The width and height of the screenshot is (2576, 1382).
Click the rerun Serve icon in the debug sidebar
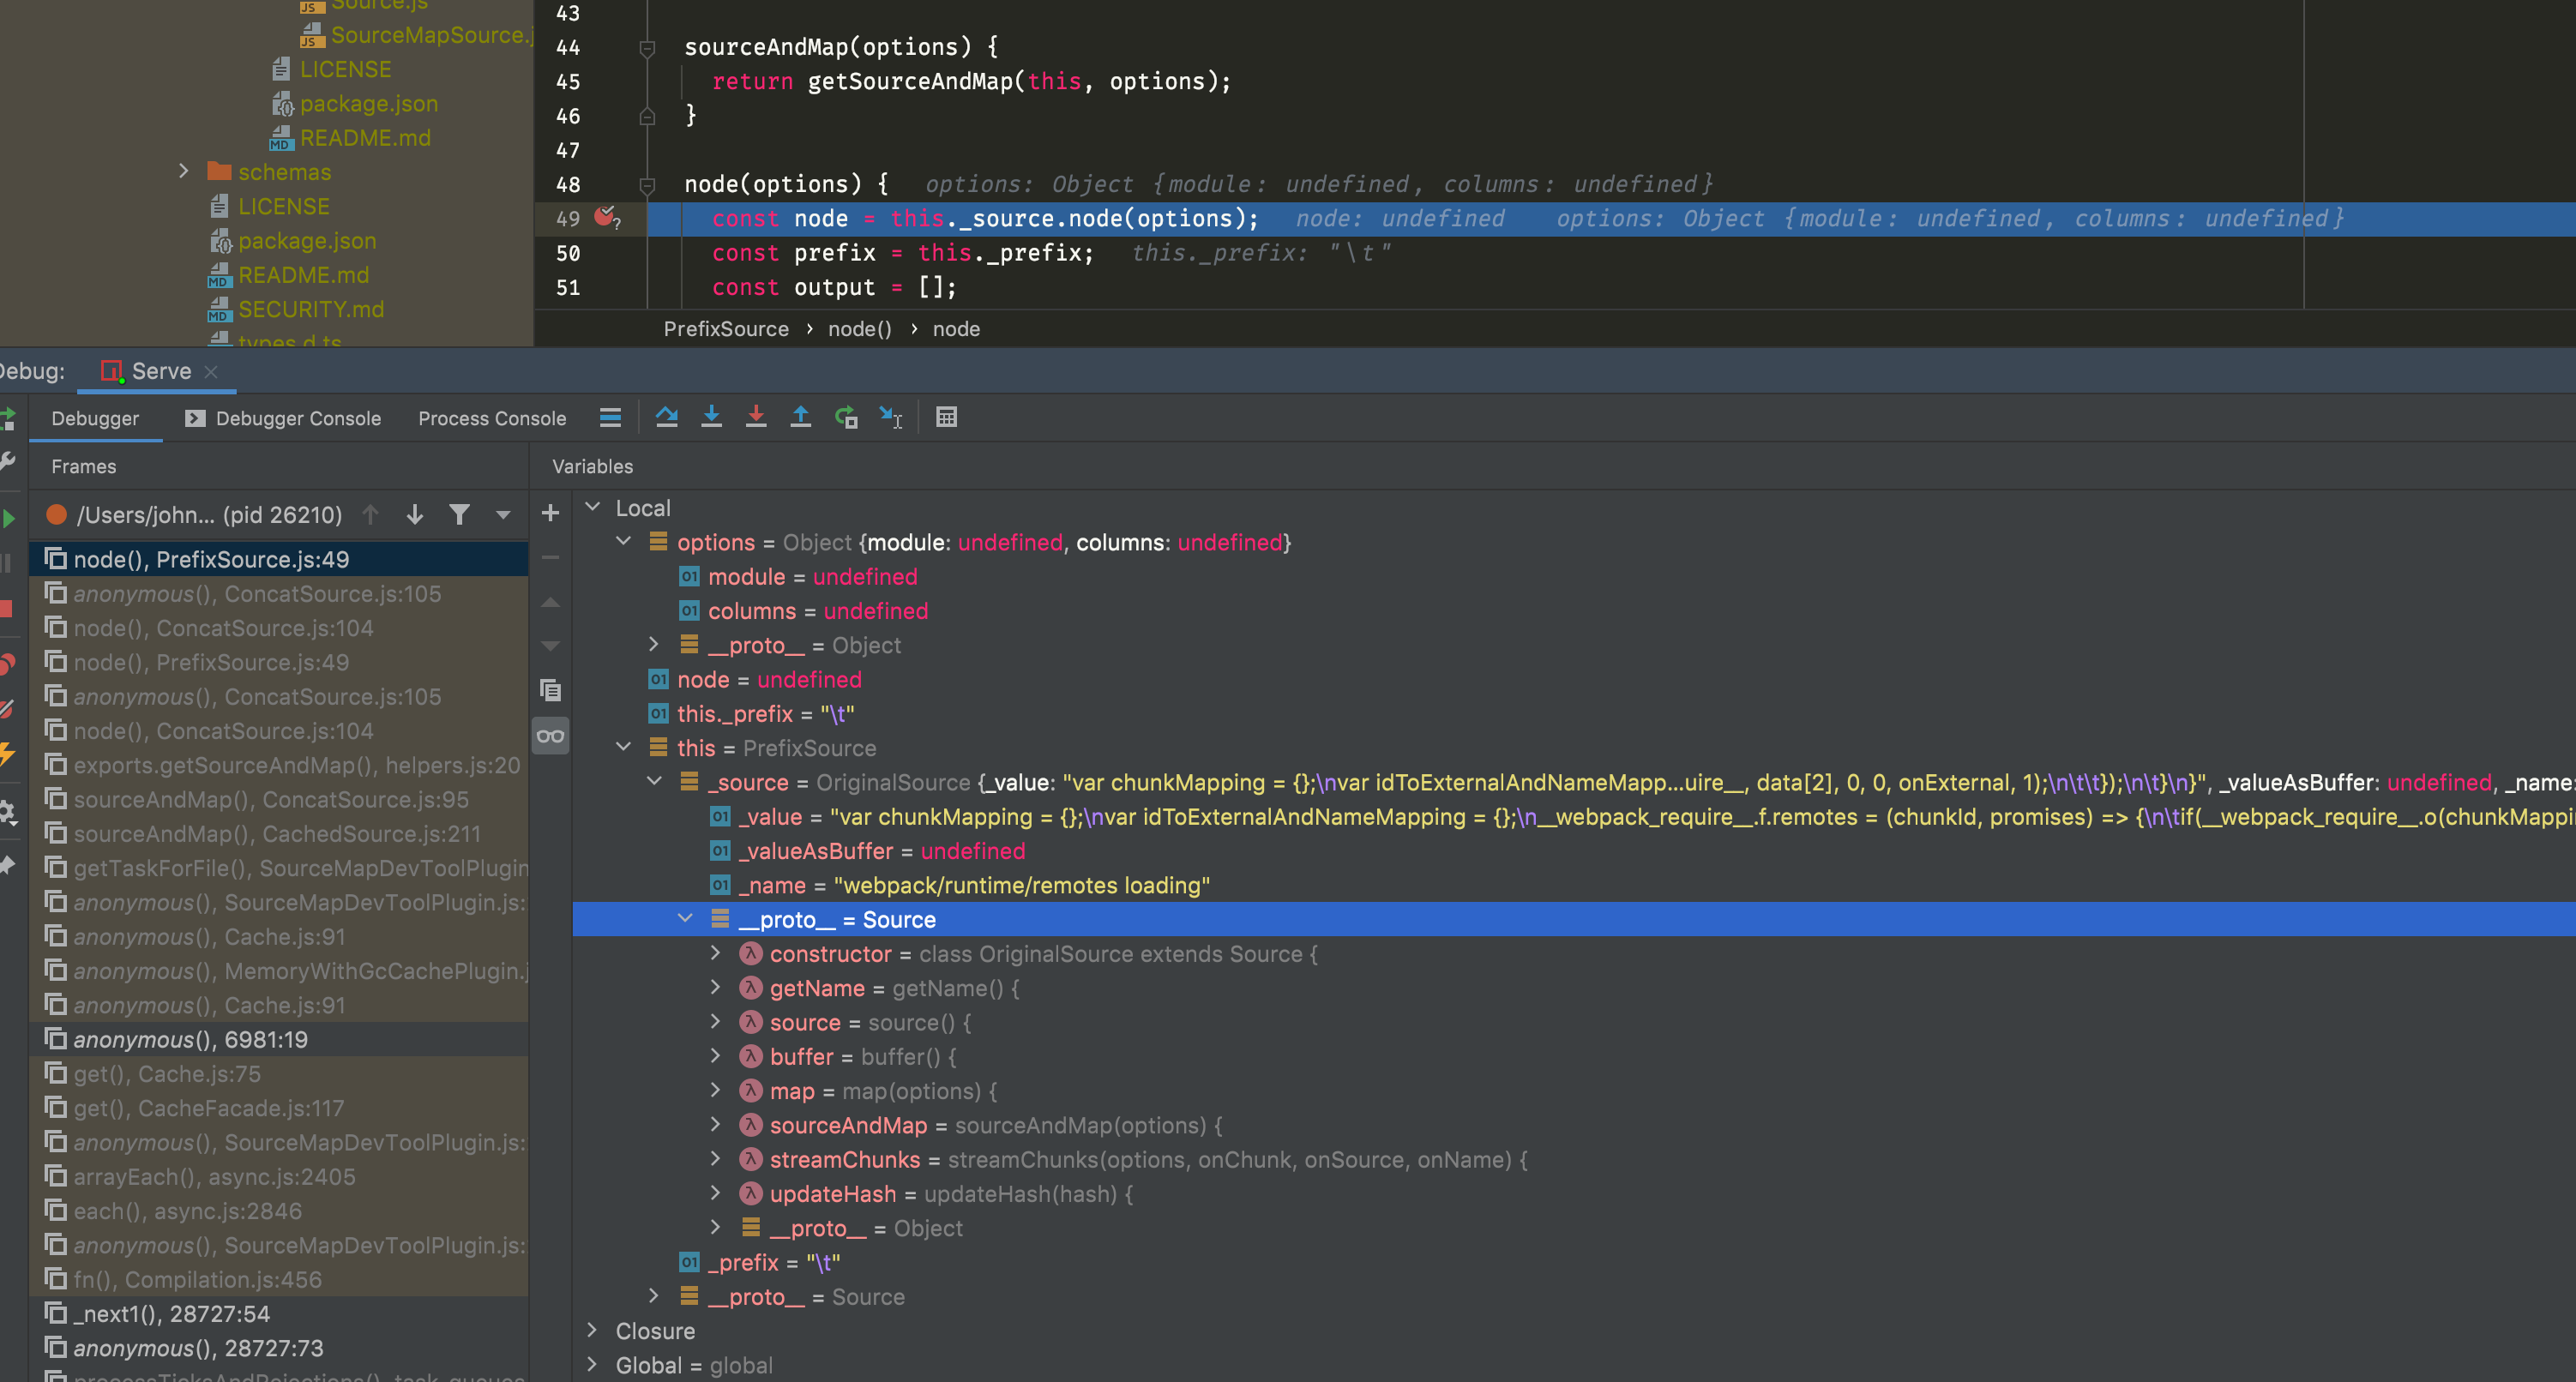8,418
